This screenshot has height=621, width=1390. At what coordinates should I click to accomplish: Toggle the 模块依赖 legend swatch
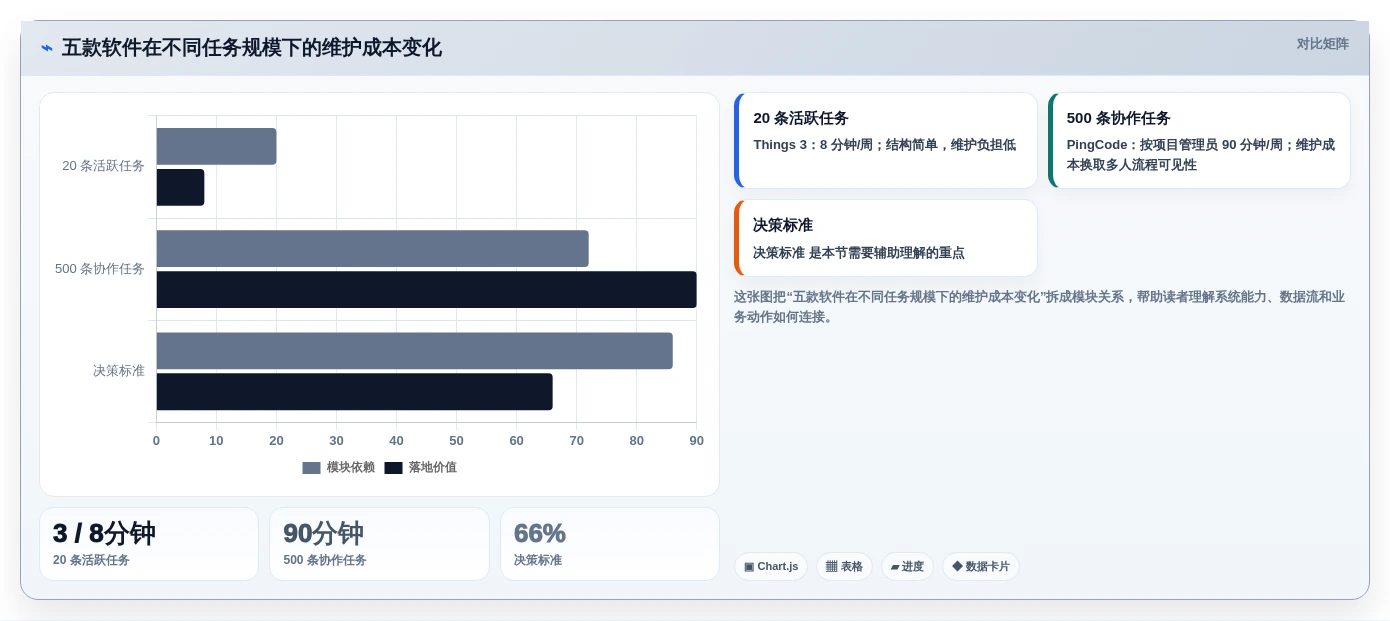click(312, 468)
